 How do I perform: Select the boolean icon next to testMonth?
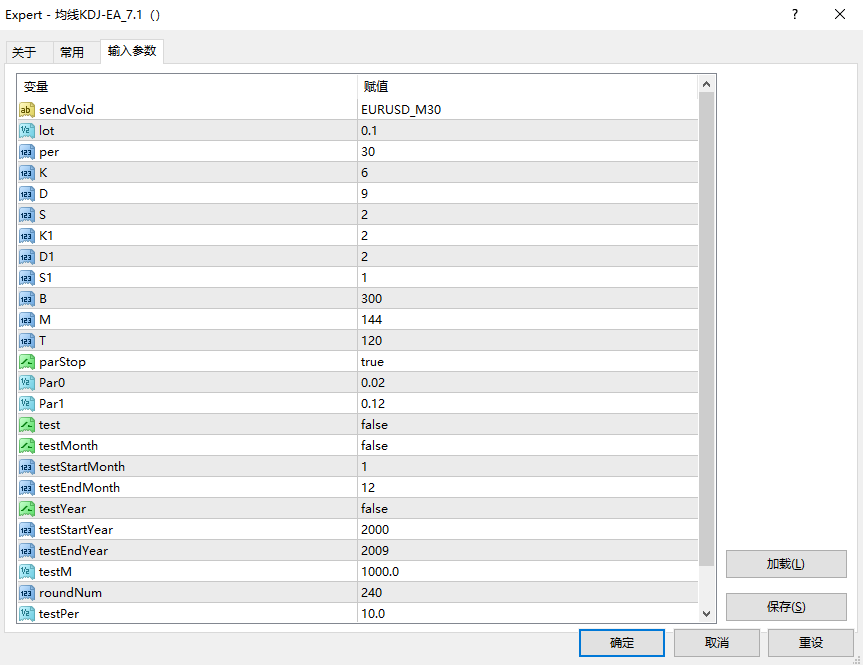click(x=26, y=446)
